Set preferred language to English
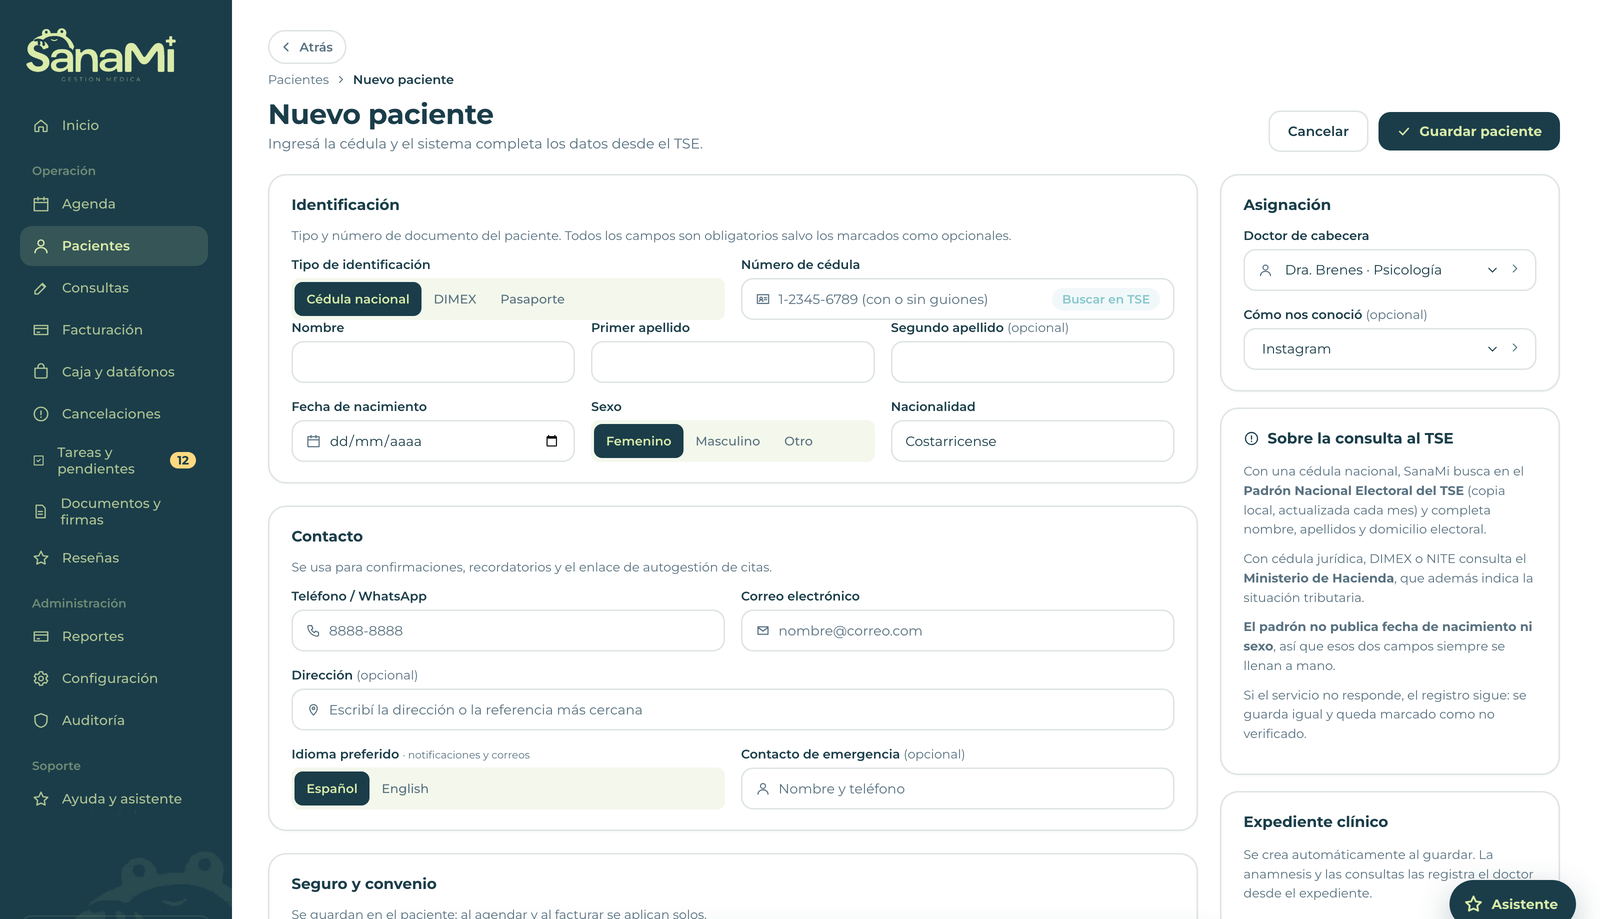Screen dimensions: 1600x919 pos(405,789)
